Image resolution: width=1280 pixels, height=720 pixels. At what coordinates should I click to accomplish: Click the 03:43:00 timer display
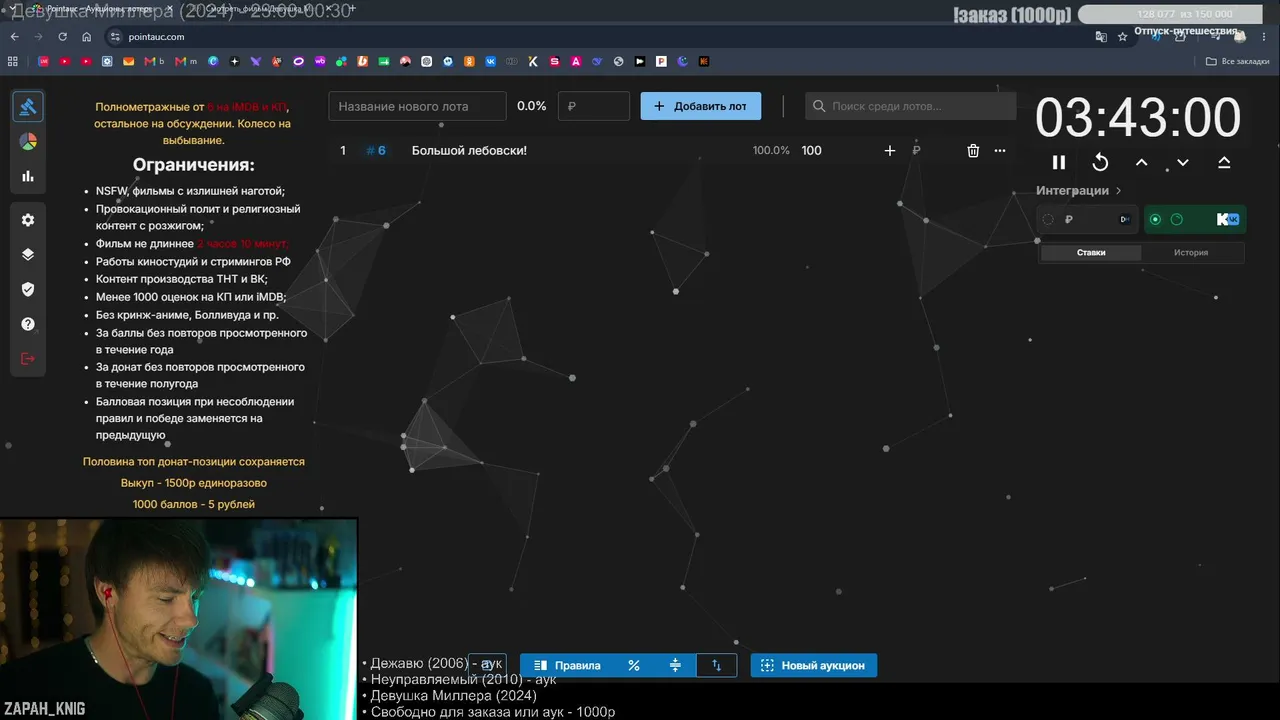(1138, 117)
